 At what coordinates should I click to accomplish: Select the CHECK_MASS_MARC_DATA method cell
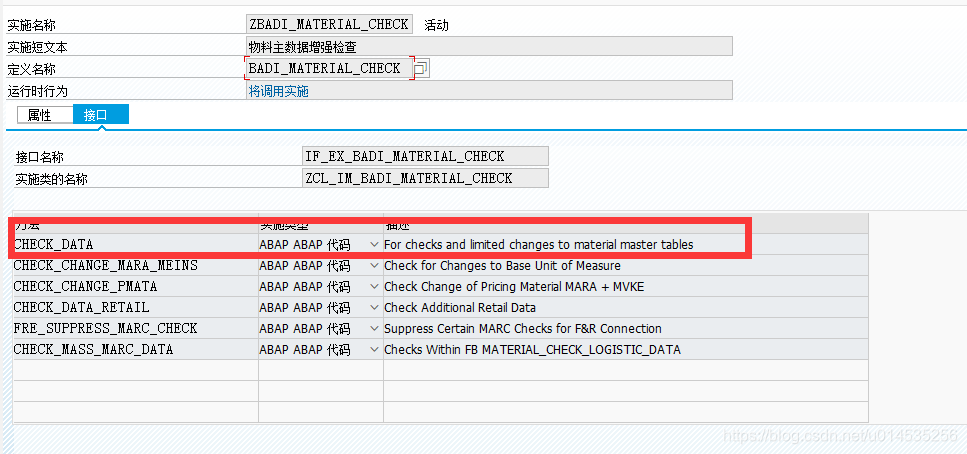coord(136,350)
